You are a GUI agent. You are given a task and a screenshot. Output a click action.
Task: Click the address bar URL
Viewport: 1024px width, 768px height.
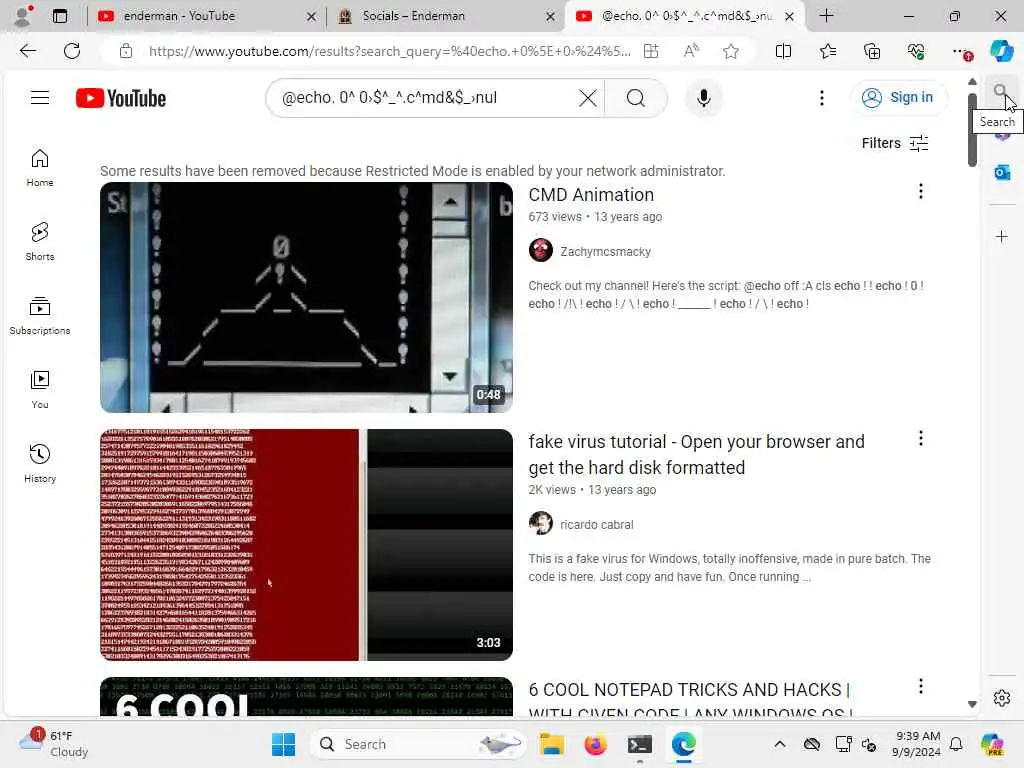[389, 51]
